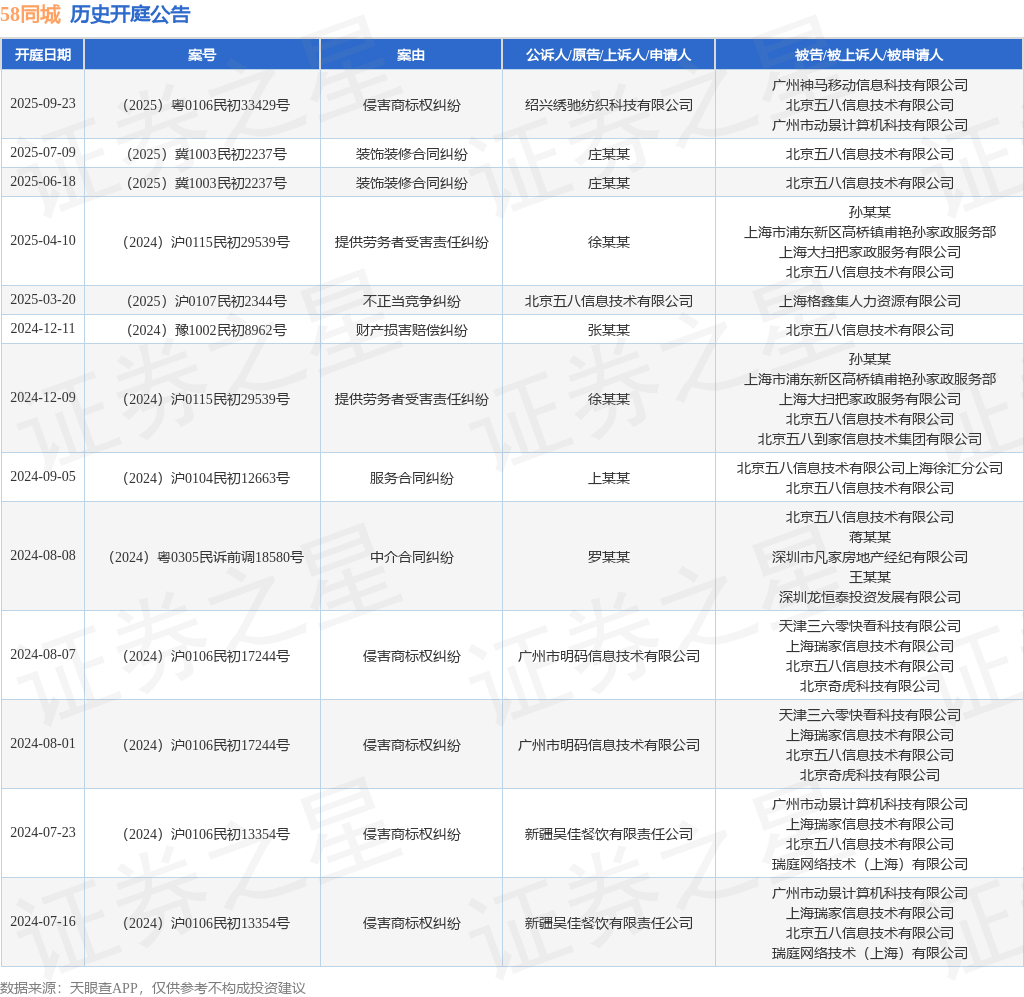Viewport: 1024px width, 997px height.
Task: Click defendant 深圳龙恒泰投资发展有限公司
Action: pos(870,597)
